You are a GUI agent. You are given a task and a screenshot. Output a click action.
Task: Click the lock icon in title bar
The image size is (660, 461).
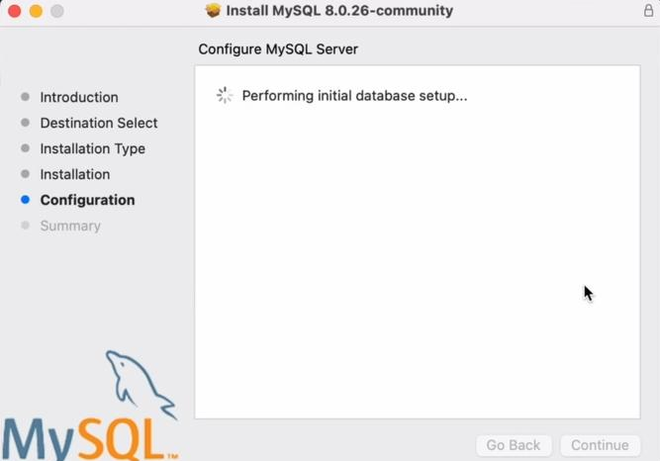647,11
